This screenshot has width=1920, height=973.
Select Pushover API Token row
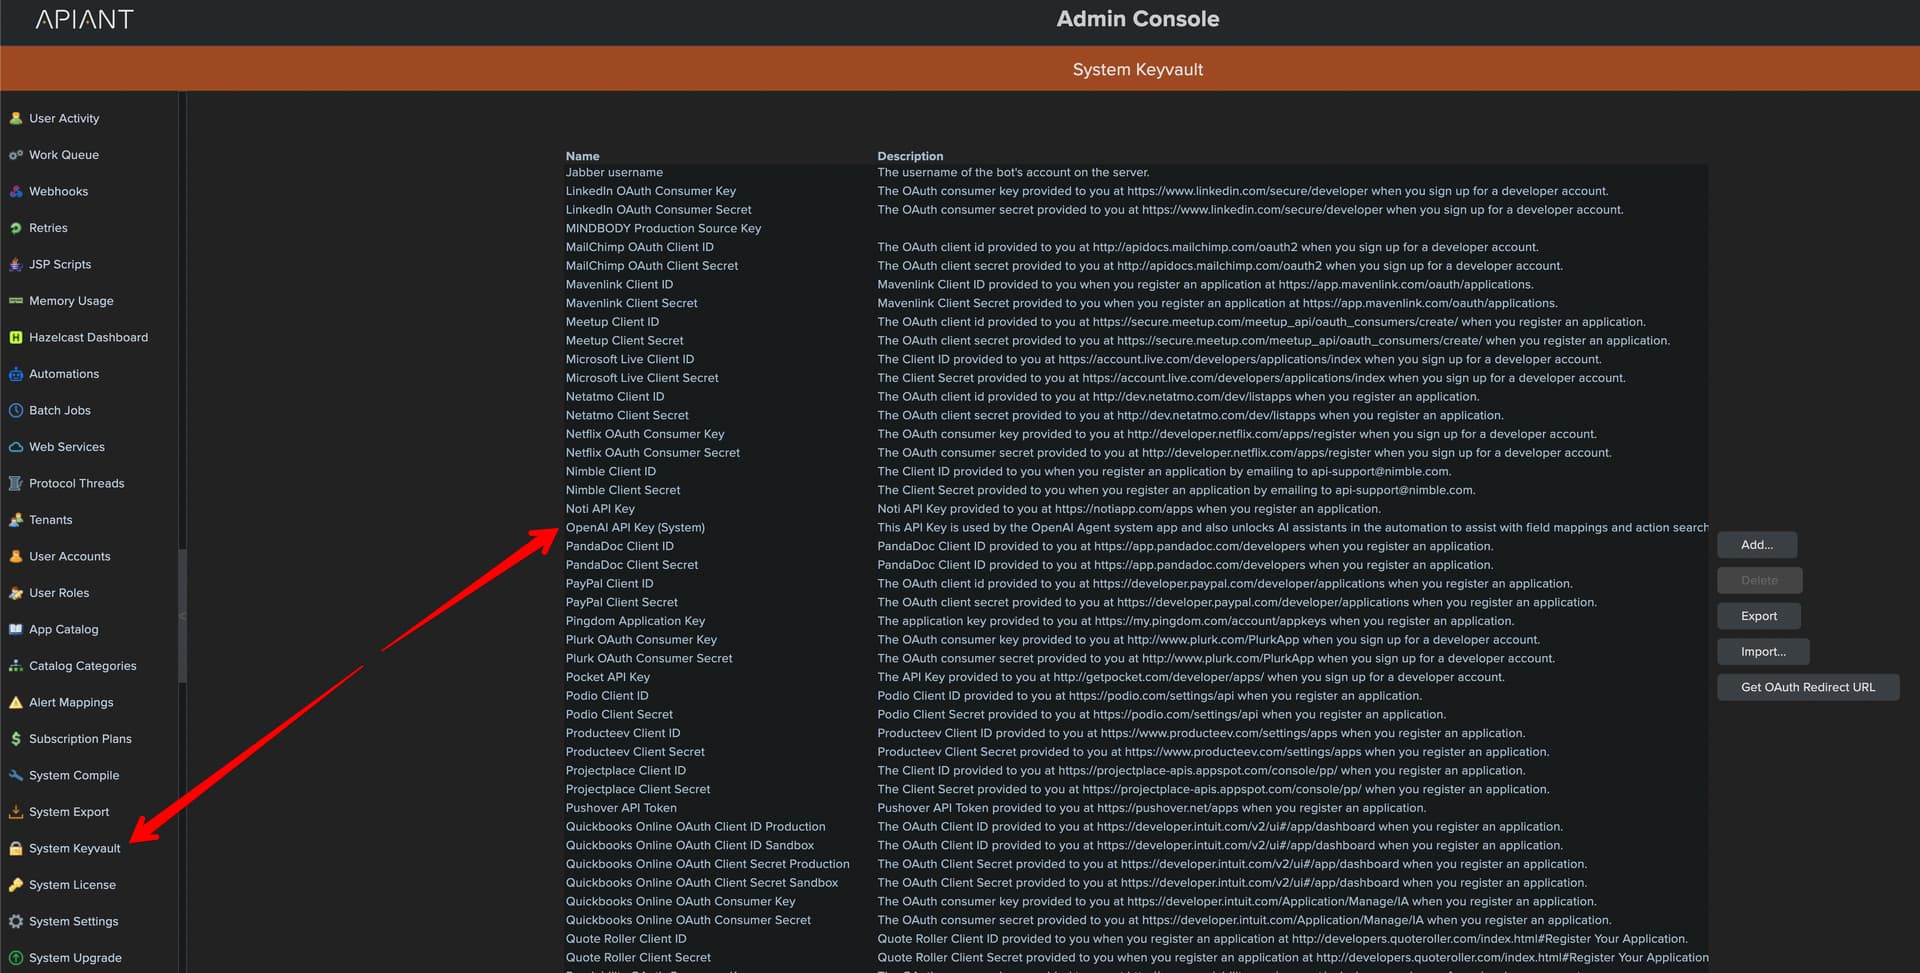pos(1137,808)
